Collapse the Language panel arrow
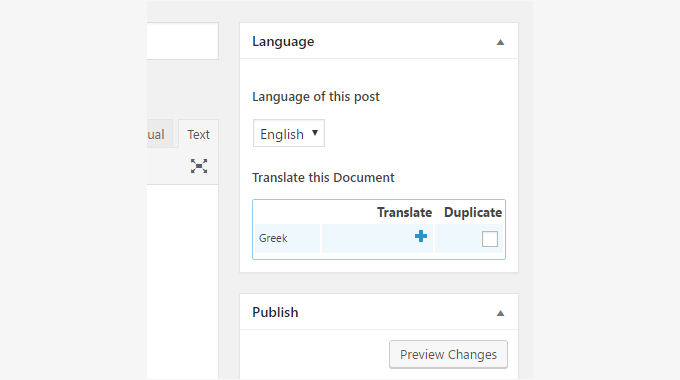Screen dimensions: 680x380 point(500,42)
